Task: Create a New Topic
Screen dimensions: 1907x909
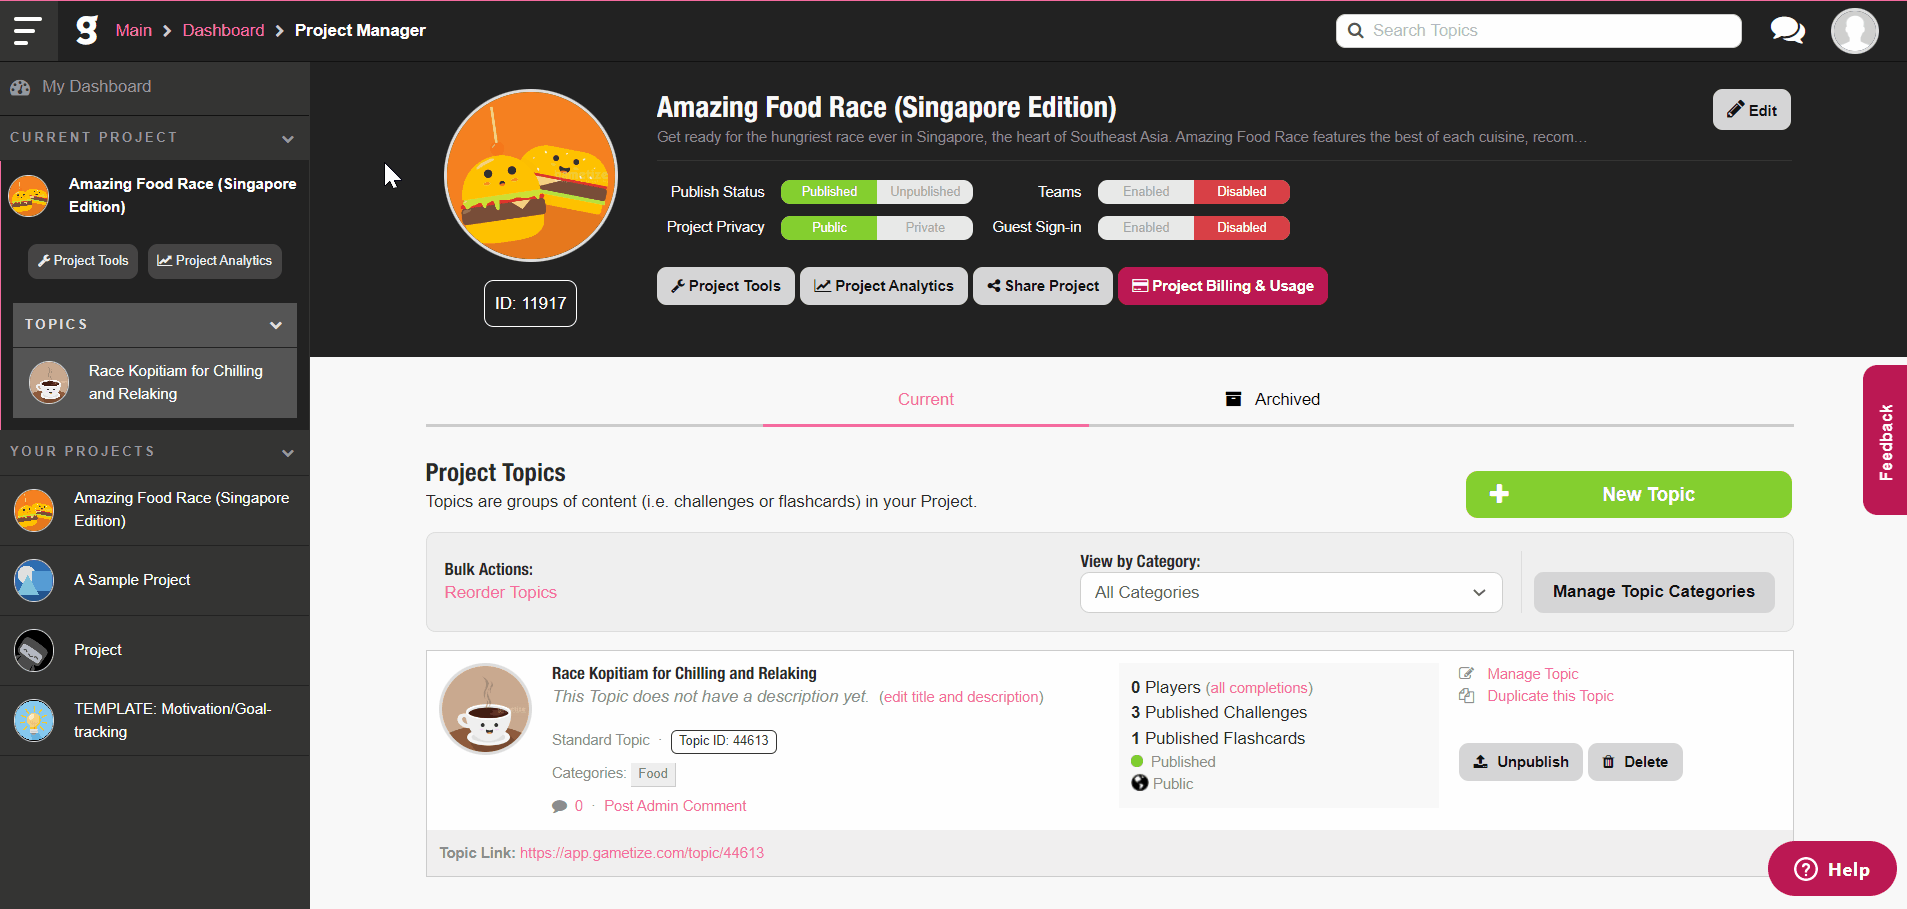Action: click(1628, 494)
